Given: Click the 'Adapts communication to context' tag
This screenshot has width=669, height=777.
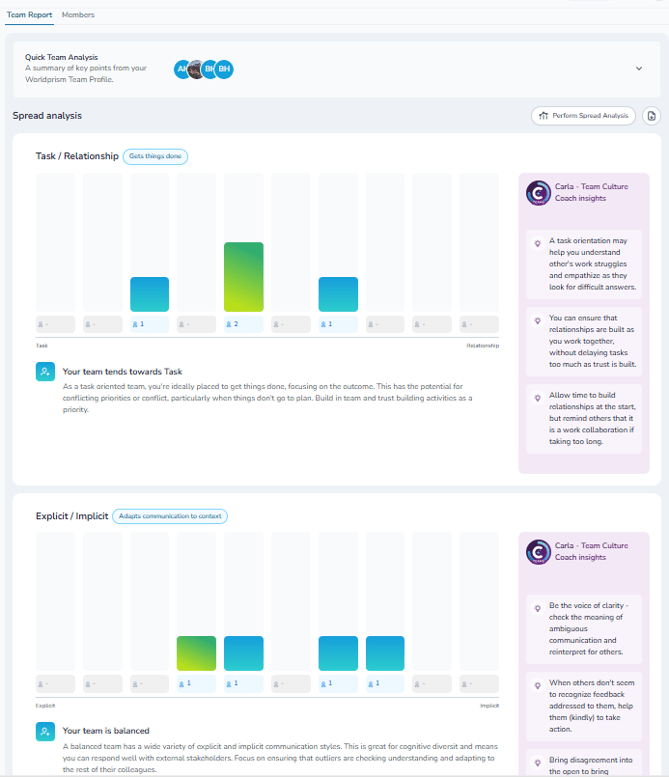Looking at the screenshot, I should click(169, 516).
